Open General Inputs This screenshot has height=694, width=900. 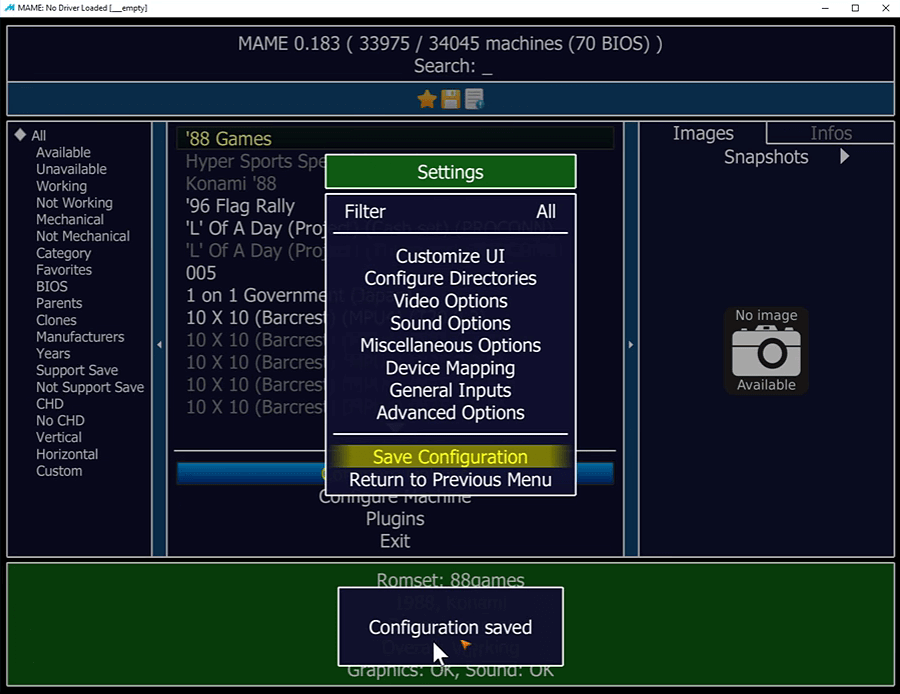coord(450,390)
